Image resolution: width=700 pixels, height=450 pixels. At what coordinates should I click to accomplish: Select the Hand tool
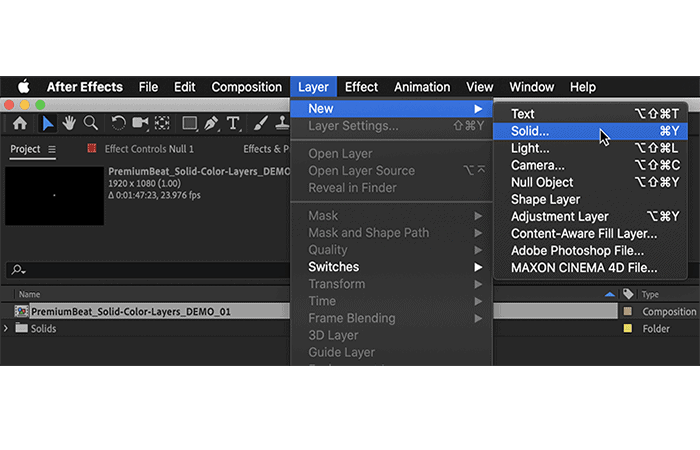point(69,123)
